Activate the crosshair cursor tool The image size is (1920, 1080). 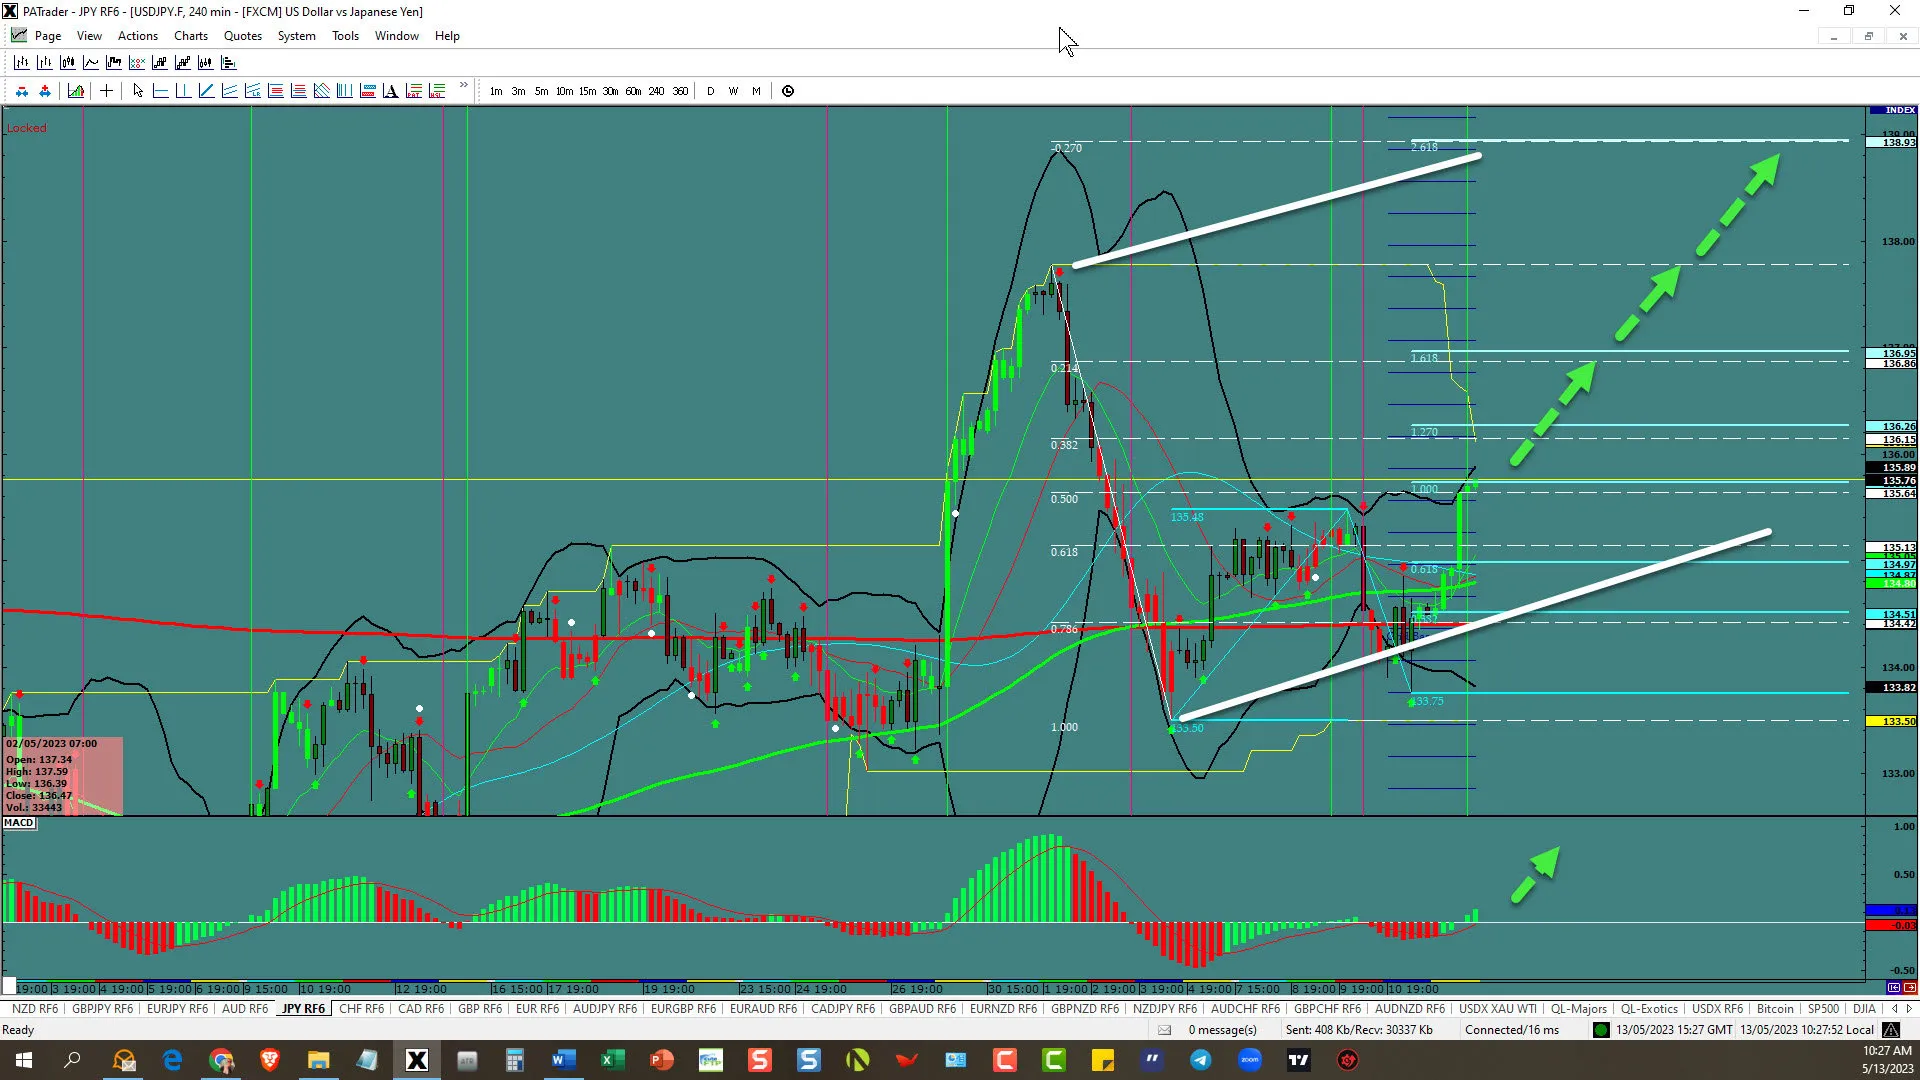click(x=106, y=91)
